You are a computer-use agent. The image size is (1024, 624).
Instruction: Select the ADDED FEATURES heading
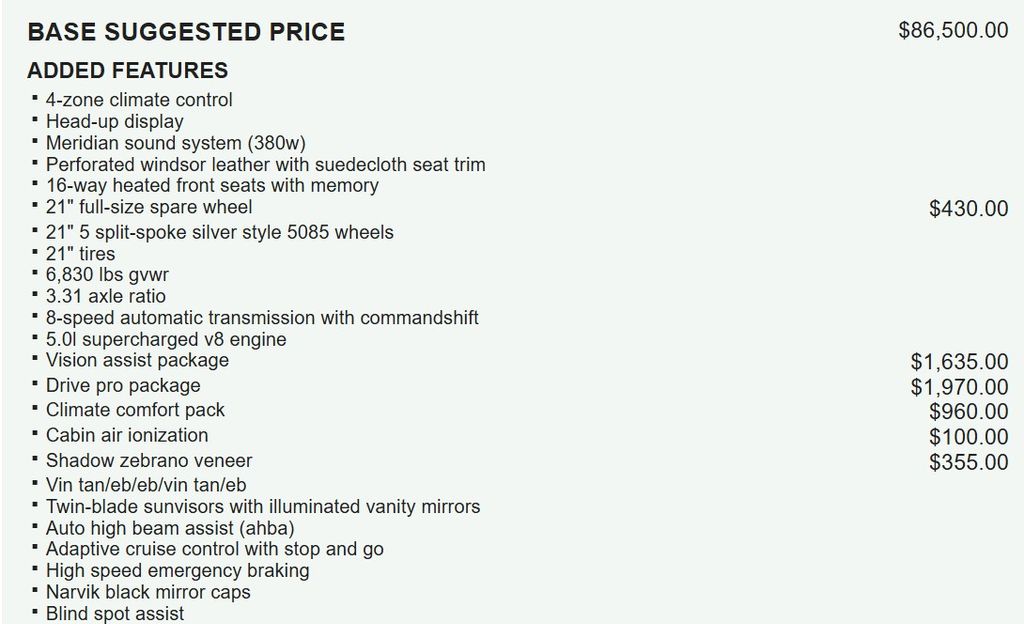pos(128,71)
